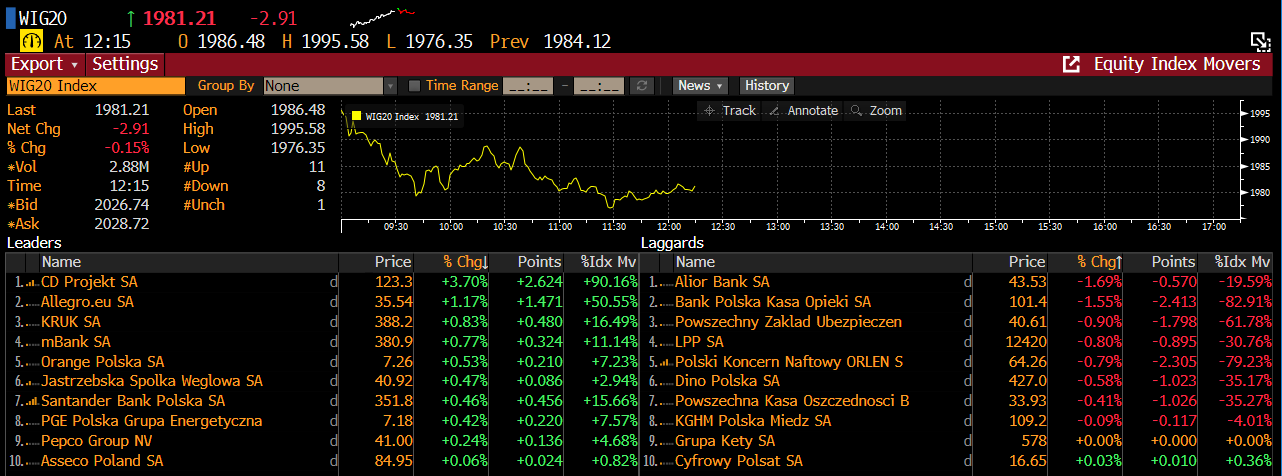This screenshot has height=476, width=1282.
Task: Click the pencil icon for Annotate
Action: [774, 111]
